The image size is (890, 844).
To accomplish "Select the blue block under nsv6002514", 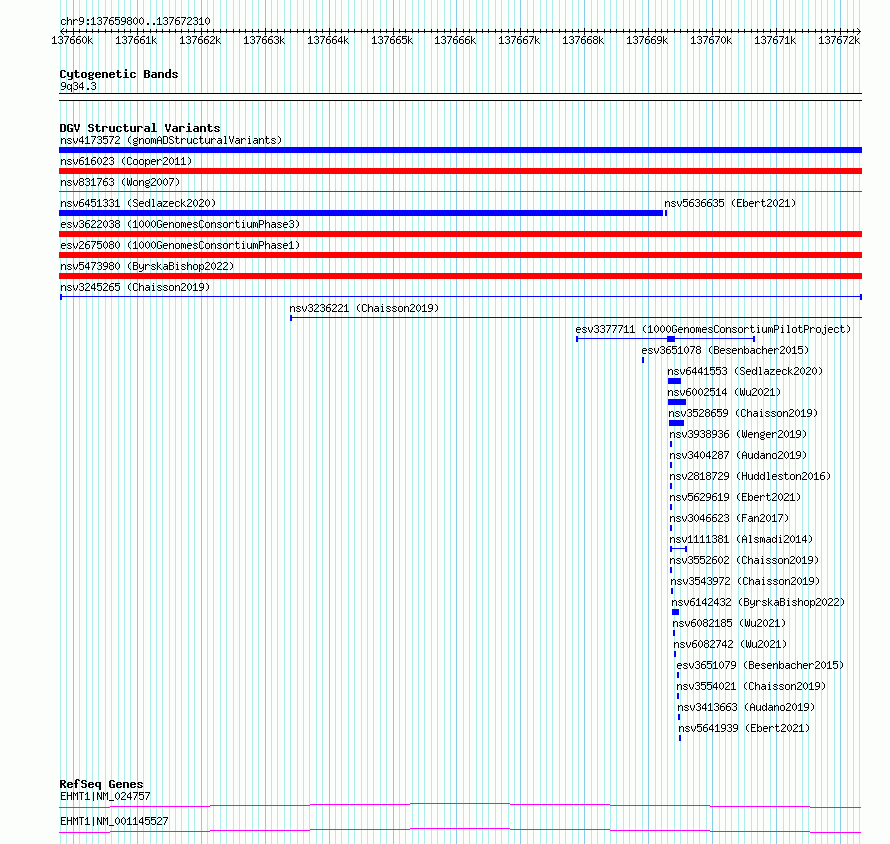I will (x=677, y=402).
